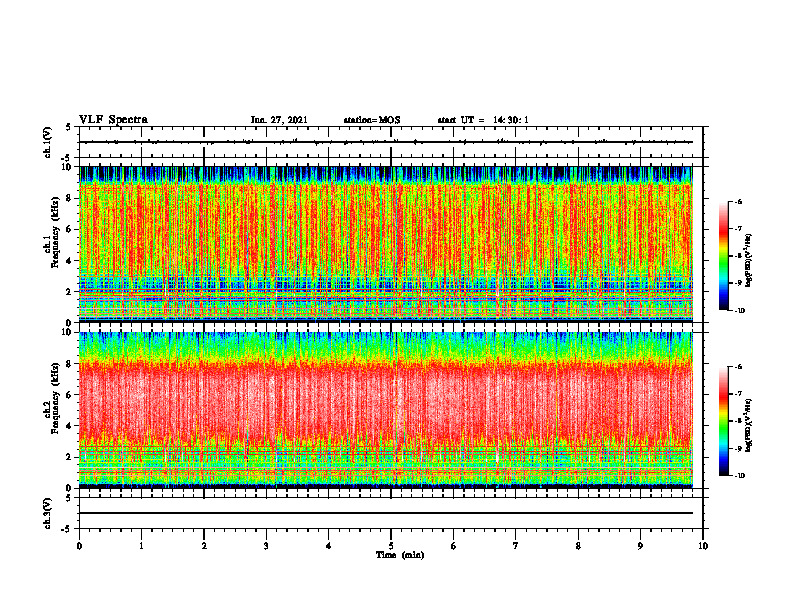Screen dimensions: 792x612
Task: Click the "ch.3(V)" waveform axis label
Action: [47, 513]
